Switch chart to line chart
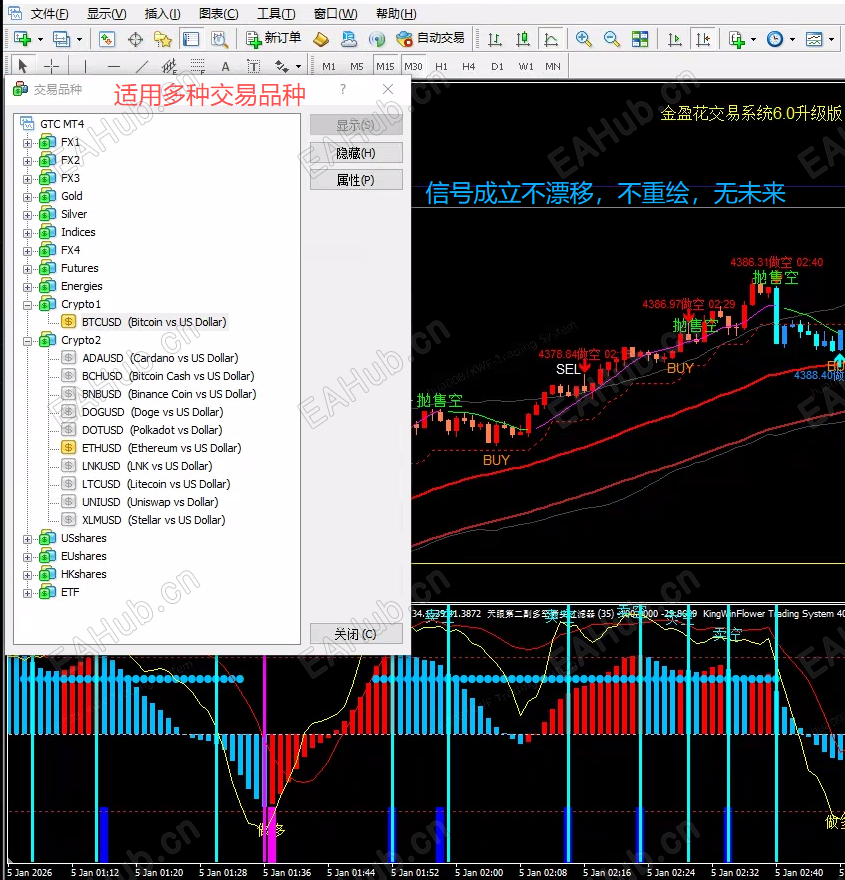 551,39
